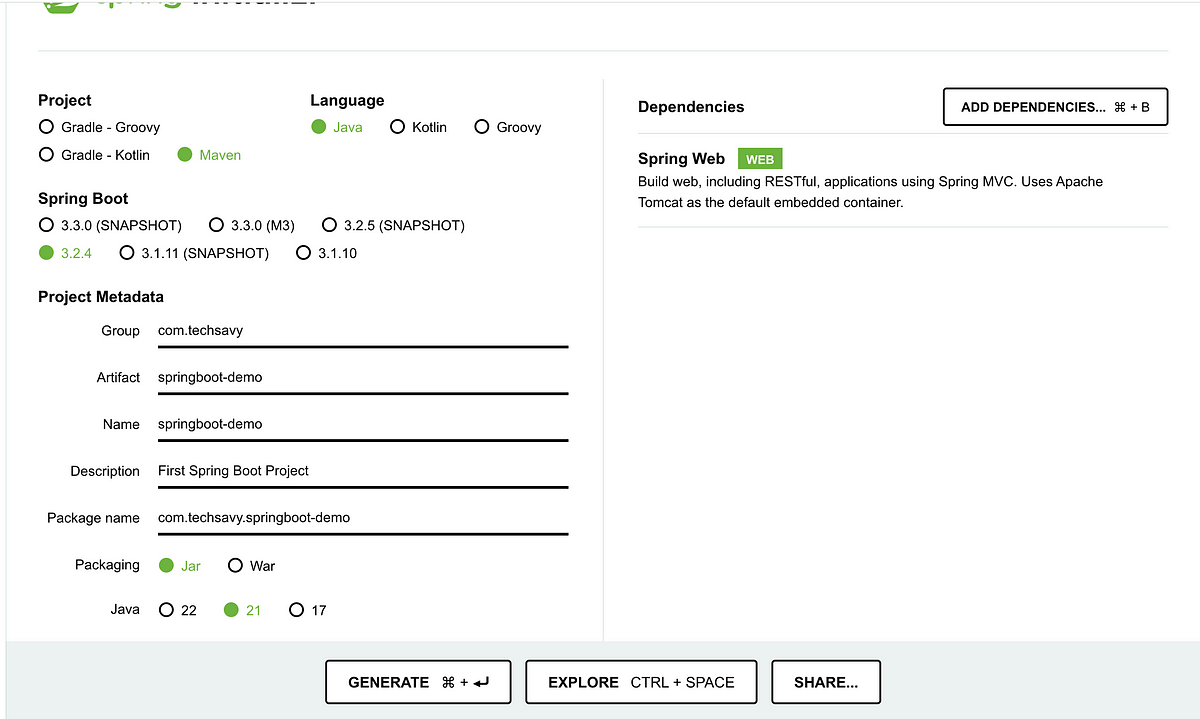
Task: Select Gradle - Groovy project type
Action: click(x=99, y=127)
